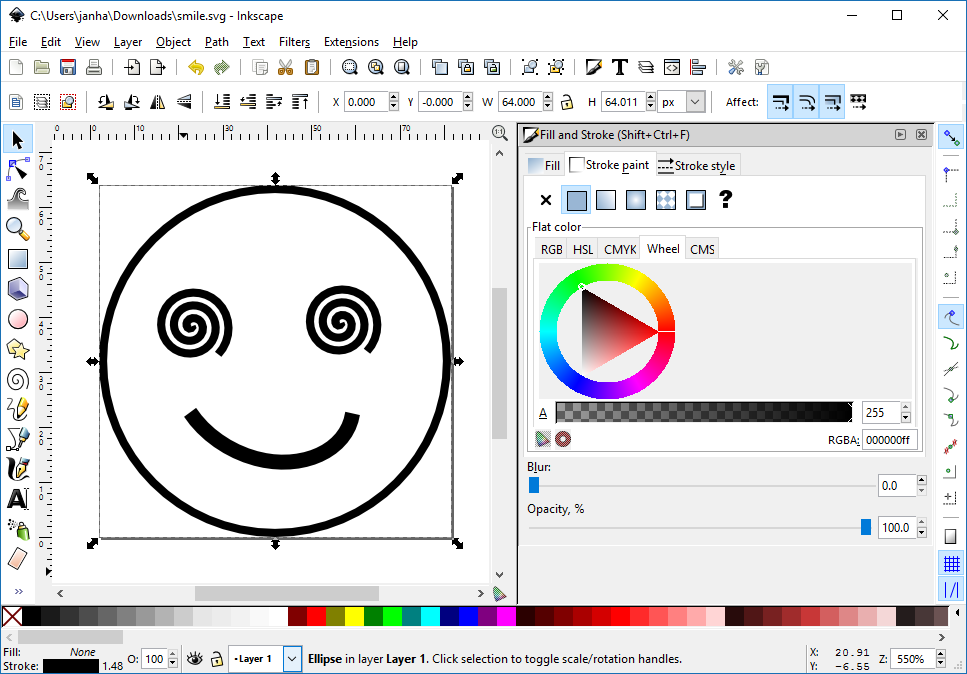Open the units dropdown showing px

[x=680, y=101]
